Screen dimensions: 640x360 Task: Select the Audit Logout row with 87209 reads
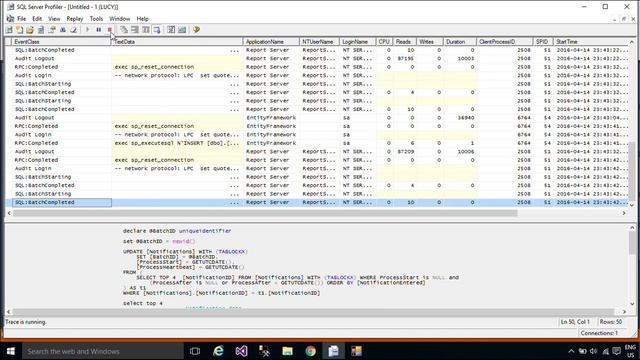pos(317,151)
